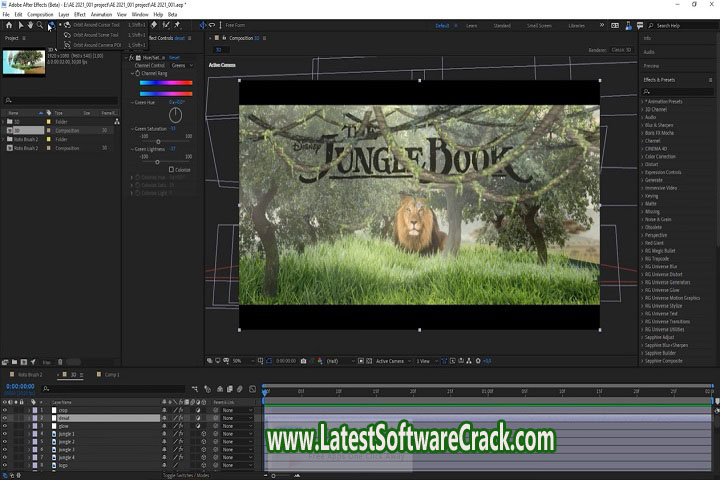Screen dimensions: 720x480
Task: Choose Orbit Around Camera POI tool
Action: (97, 45)
